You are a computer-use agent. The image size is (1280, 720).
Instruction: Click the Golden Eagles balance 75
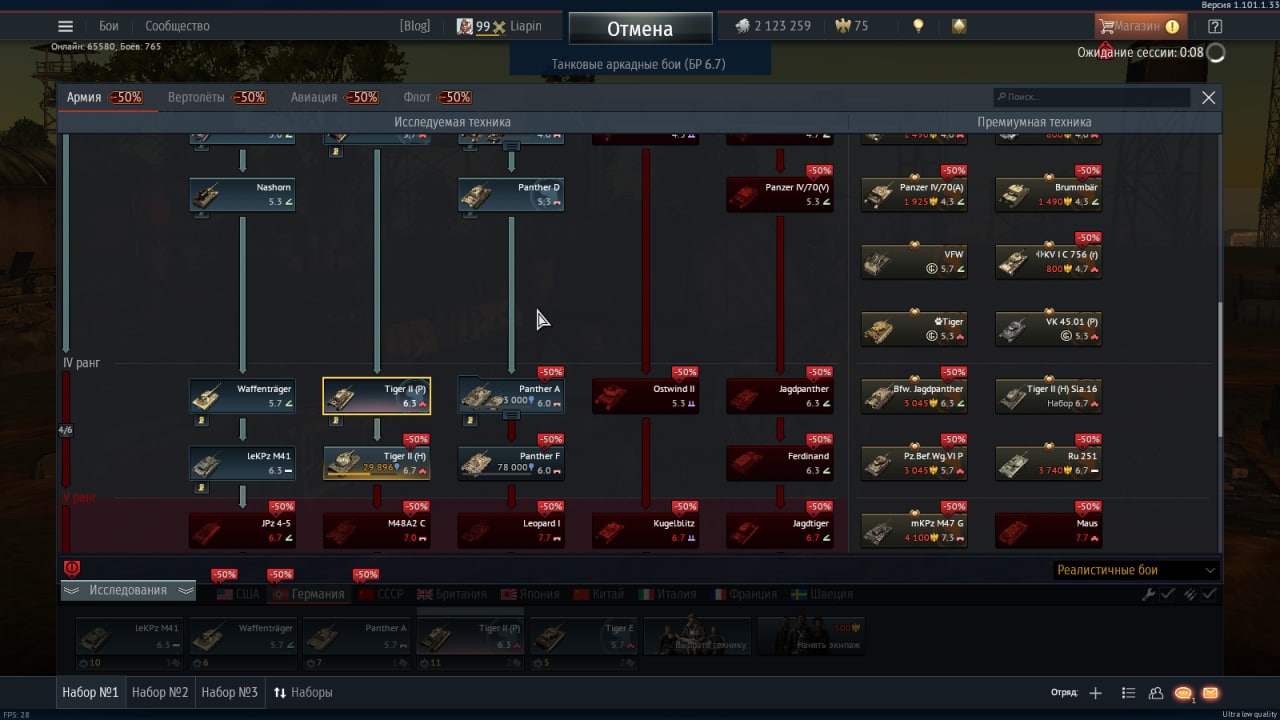pos(852,26)
